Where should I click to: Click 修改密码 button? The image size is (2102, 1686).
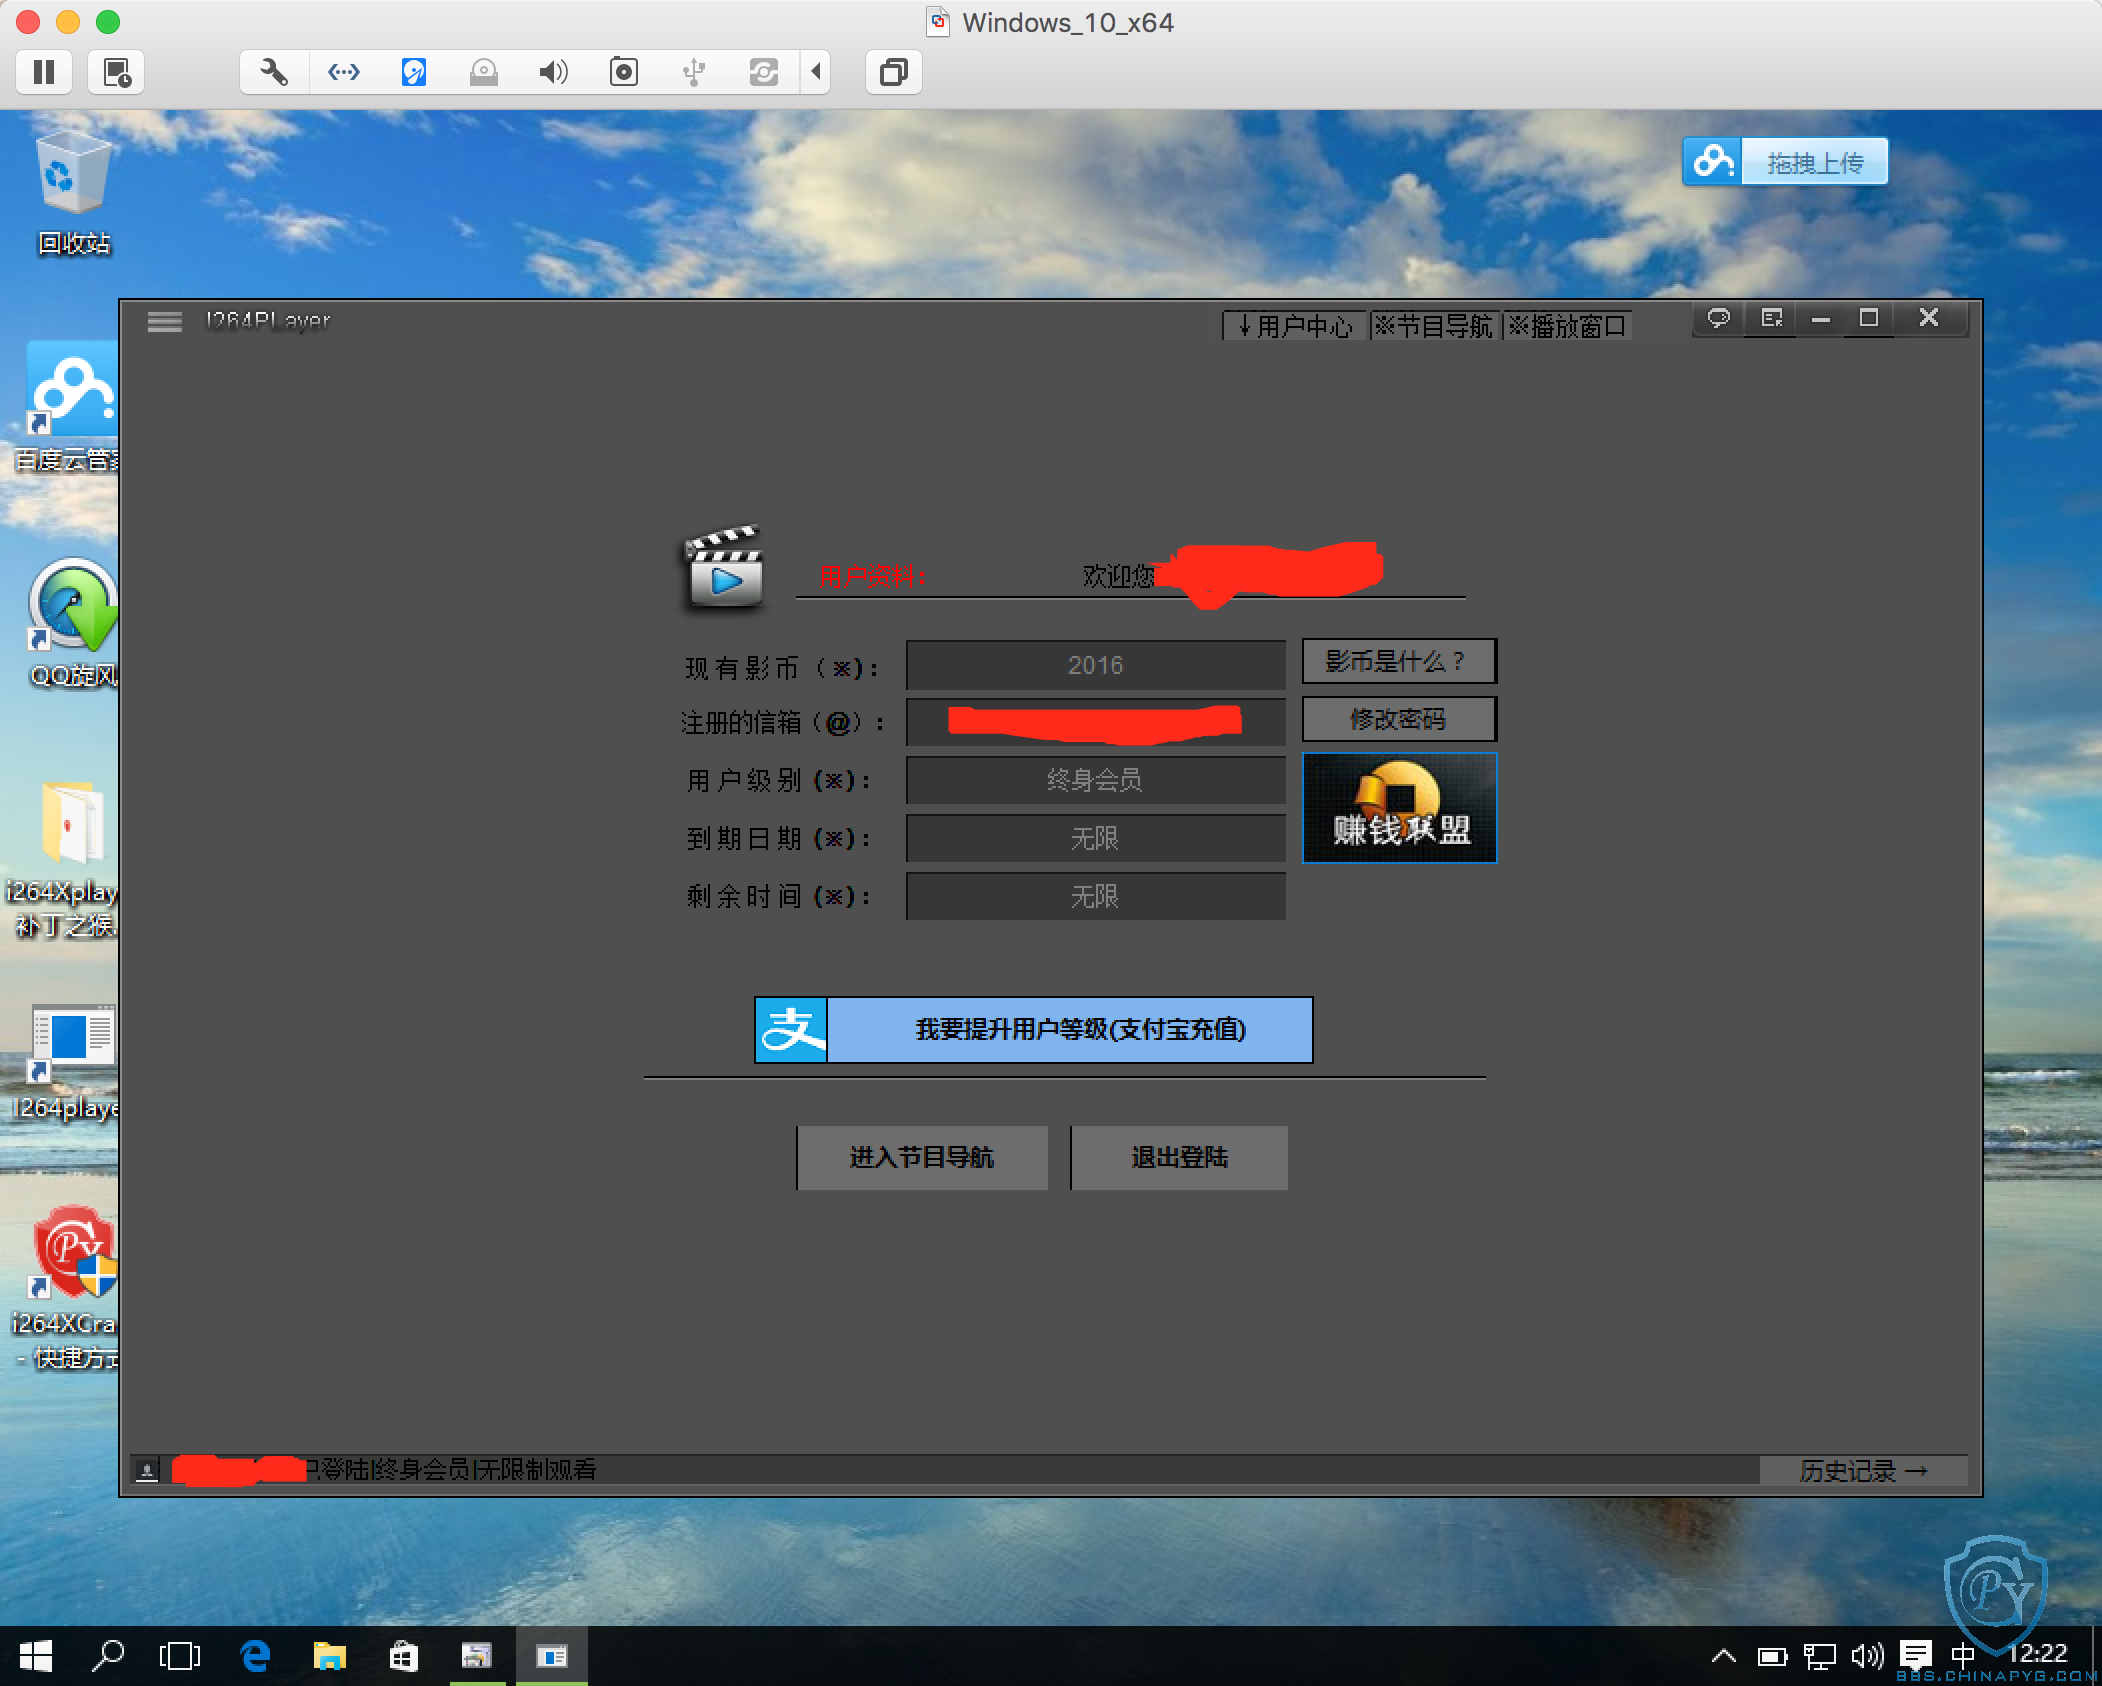pos(1399,719)
